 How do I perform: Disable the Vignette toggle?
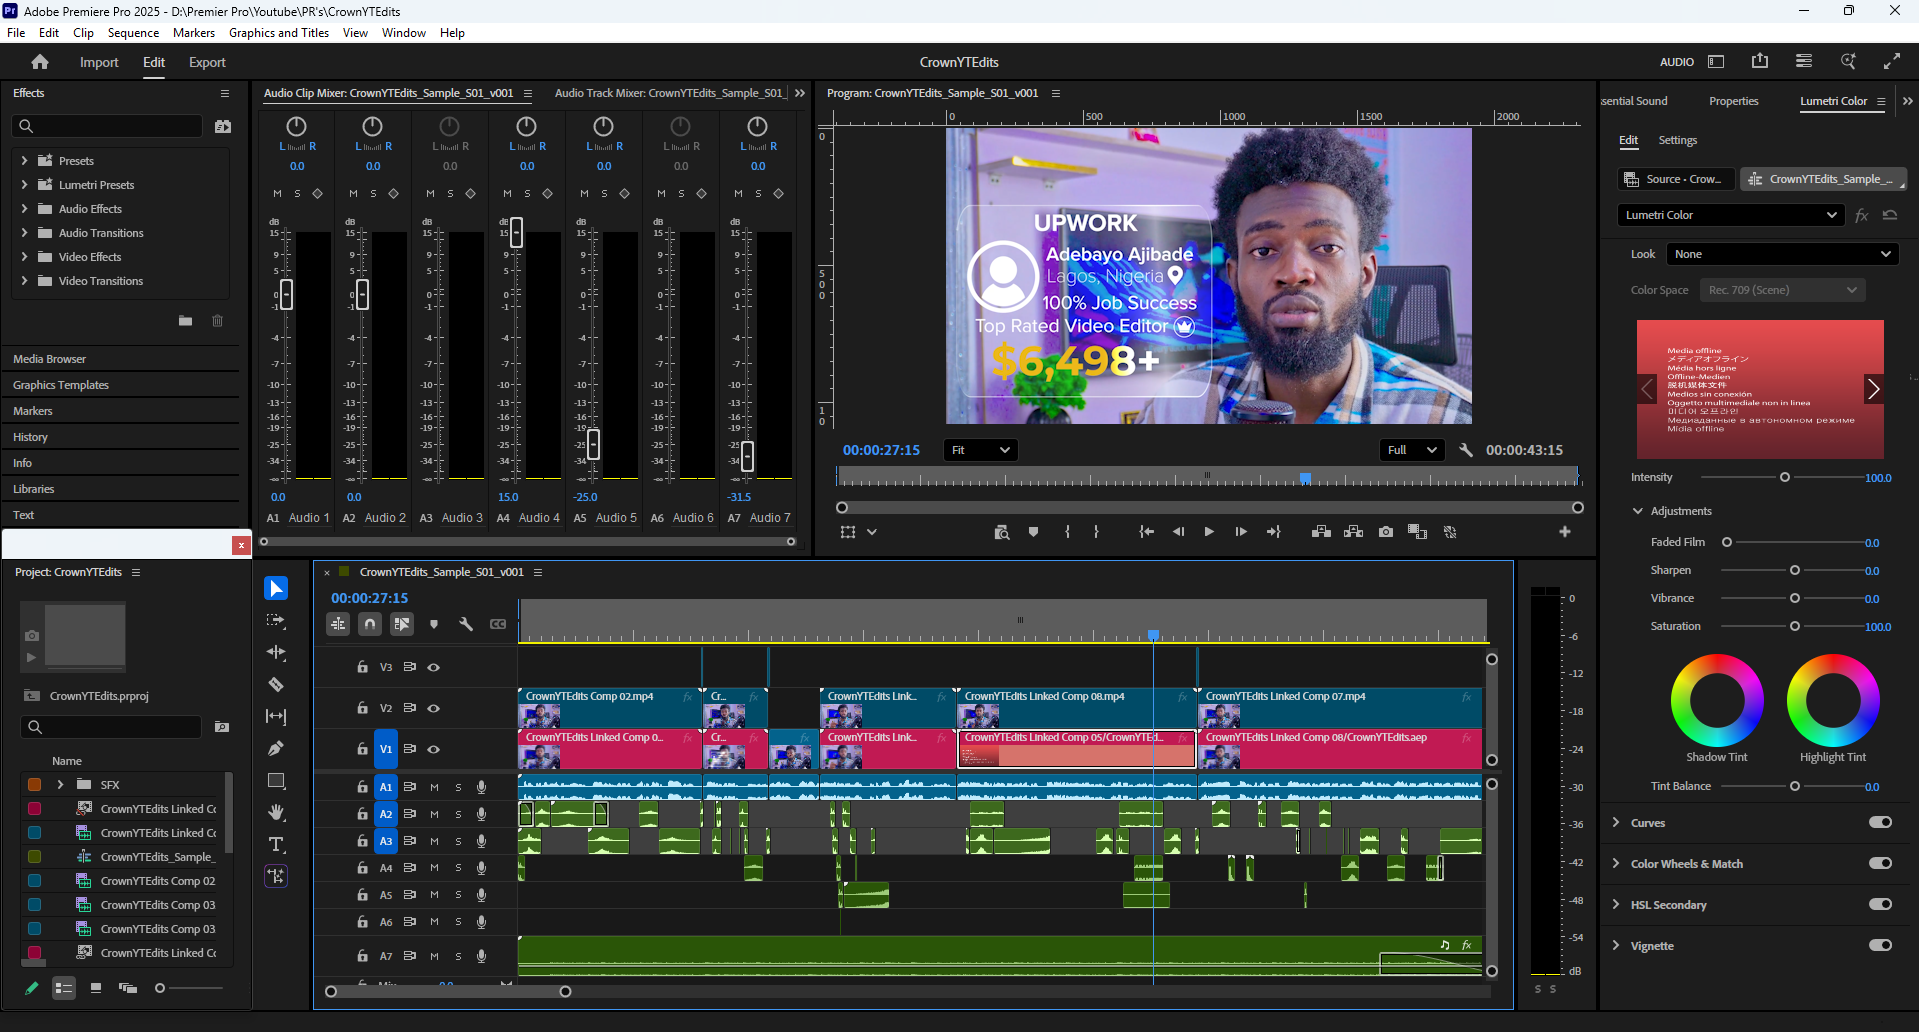1880,945
